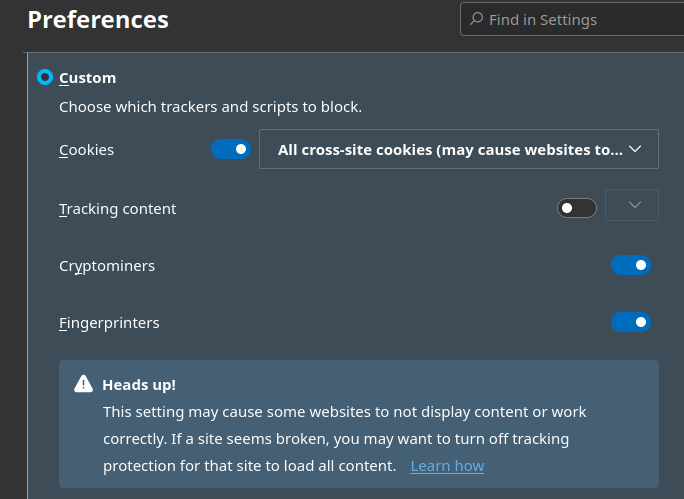Image resolution: width=684 pixels, height=499 pixels.
Task: Click the Heads up! title text
Action: tap(139, 385)
